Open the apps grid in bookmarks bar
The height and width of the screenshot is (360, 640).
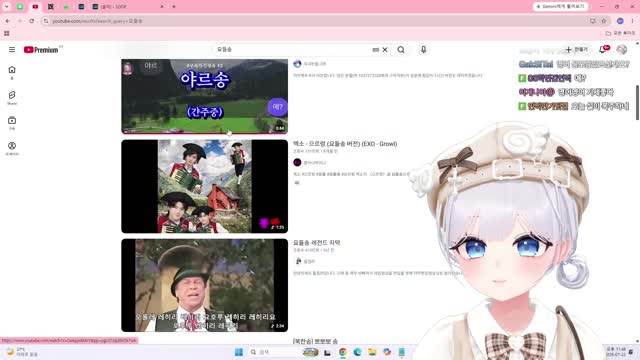(x=7, y=33)
